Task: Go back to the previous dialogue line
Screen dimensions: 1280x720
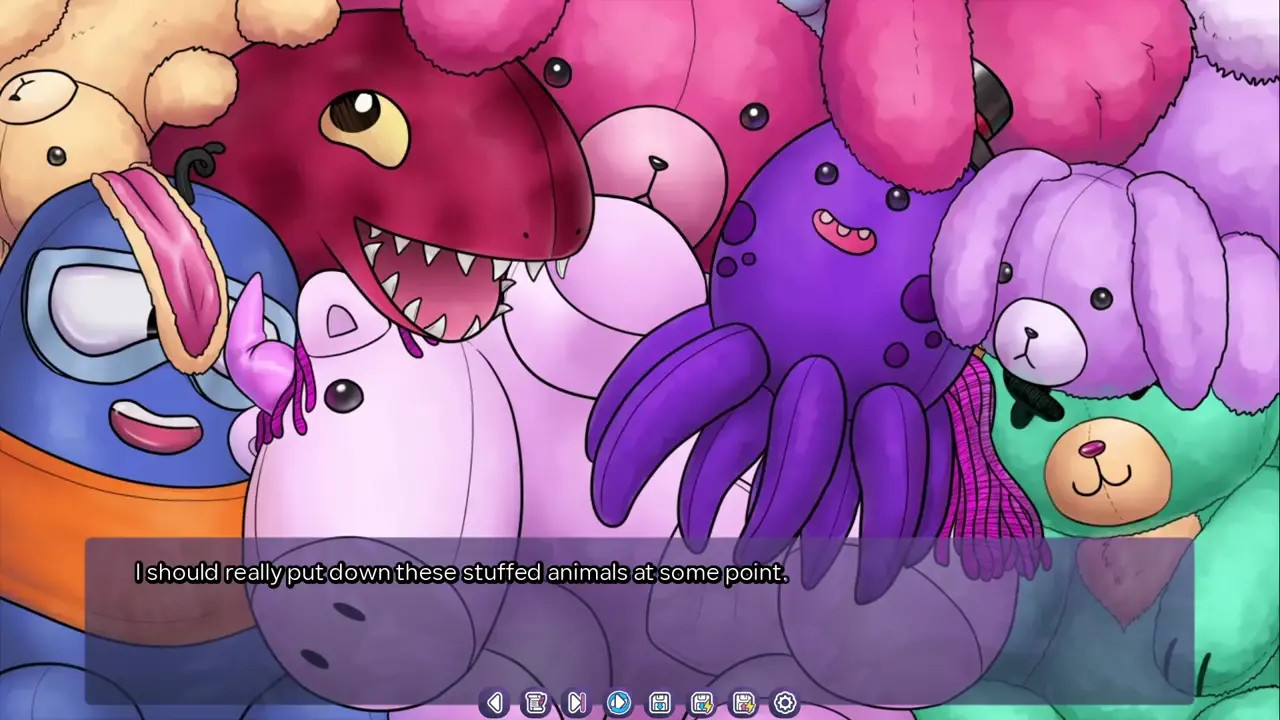Action: click(x=494, y=703)
